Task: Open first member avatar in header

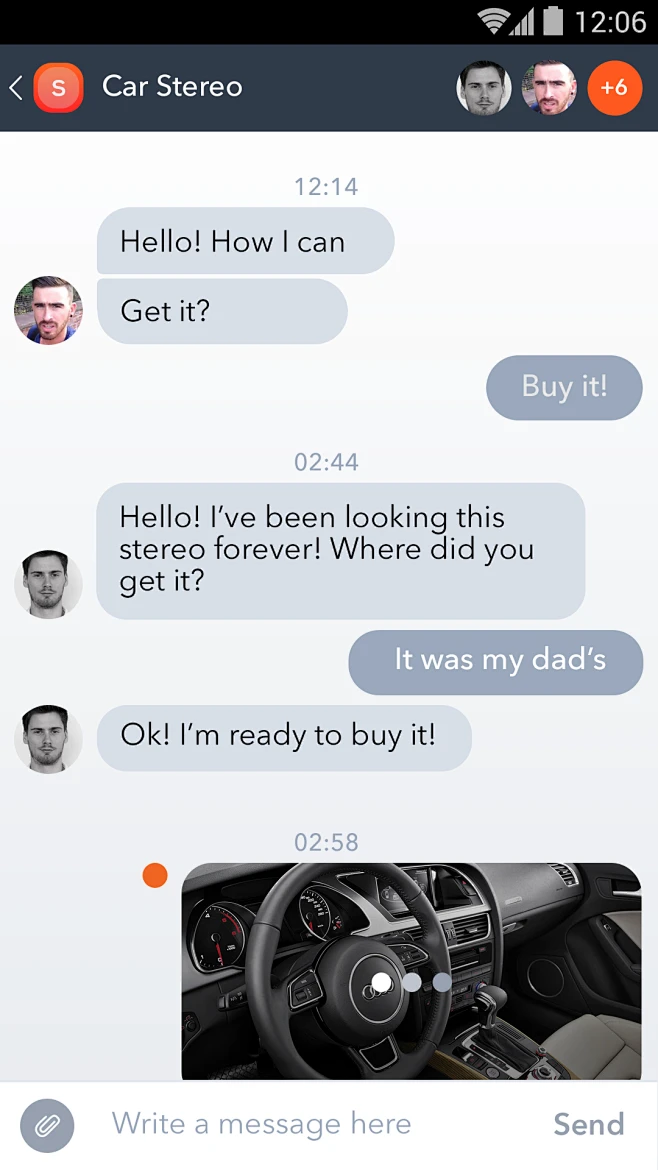Action: (484, 88)
